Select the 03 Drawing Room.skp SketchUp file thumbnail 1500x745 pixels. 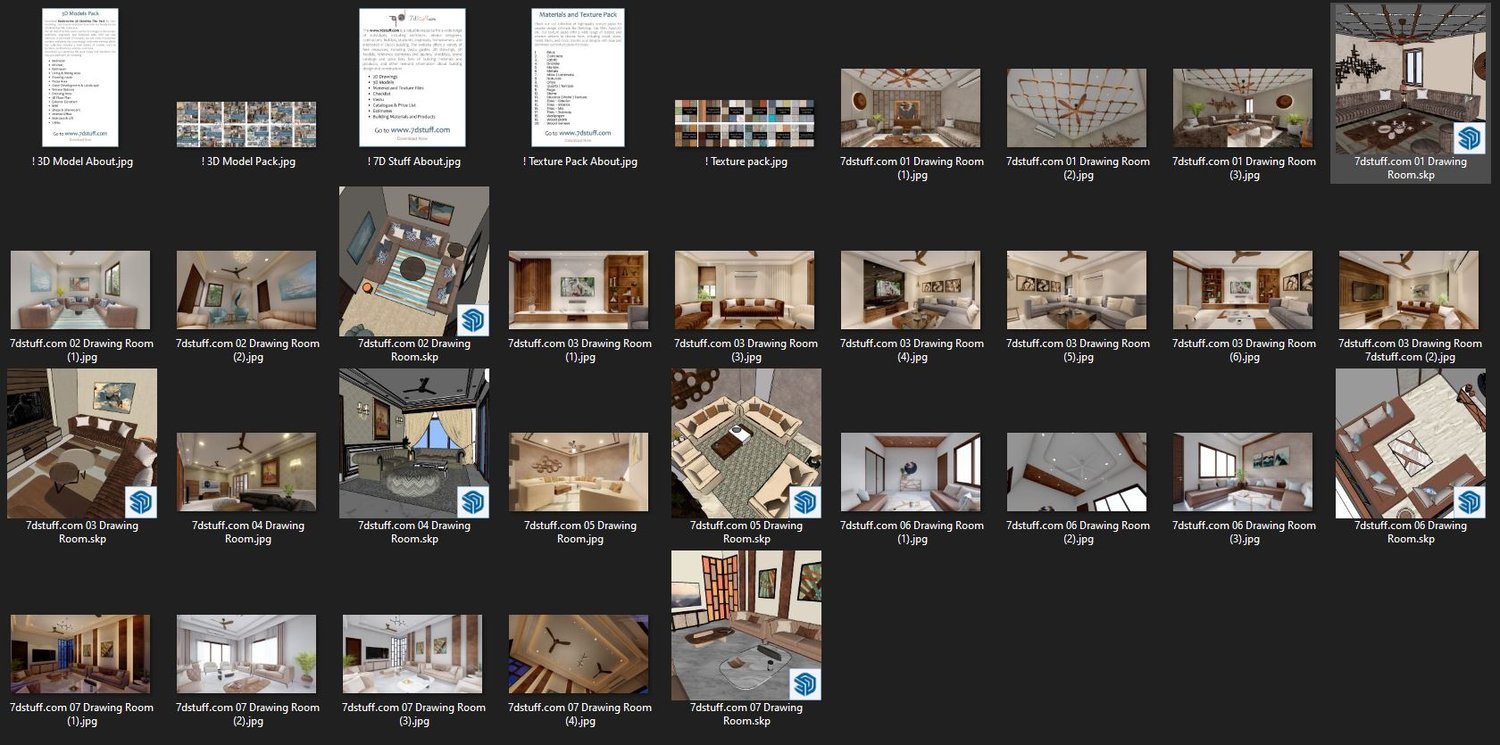coord(82,443)
